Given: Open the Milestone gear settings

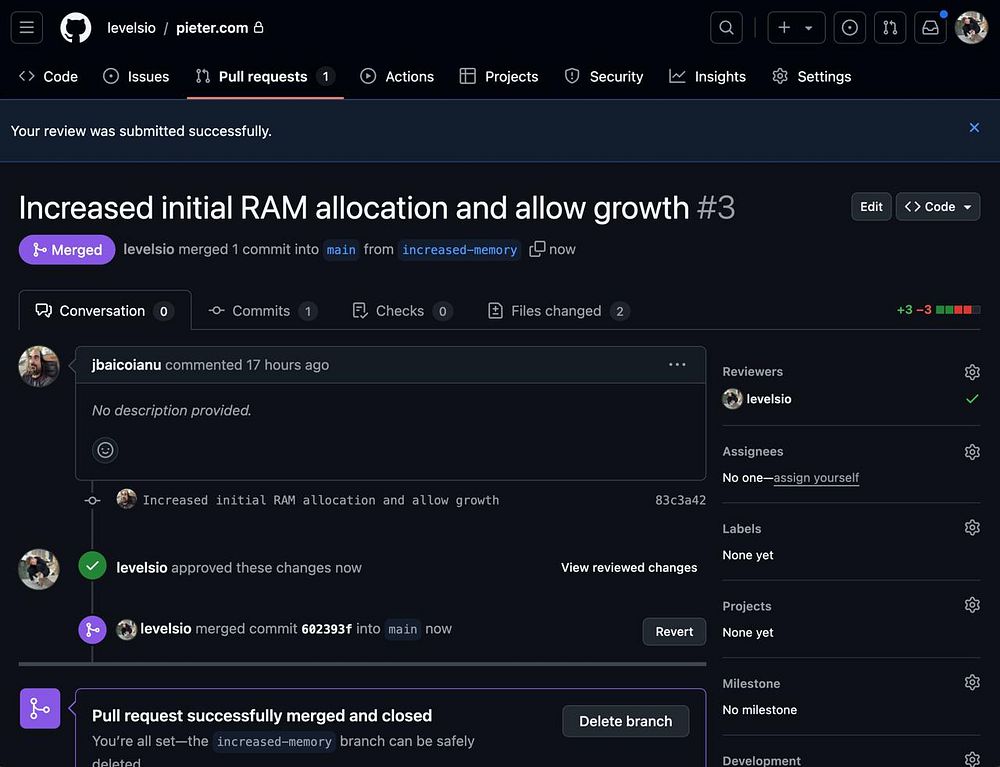Looking at the screenshot, I should point(972,682).
